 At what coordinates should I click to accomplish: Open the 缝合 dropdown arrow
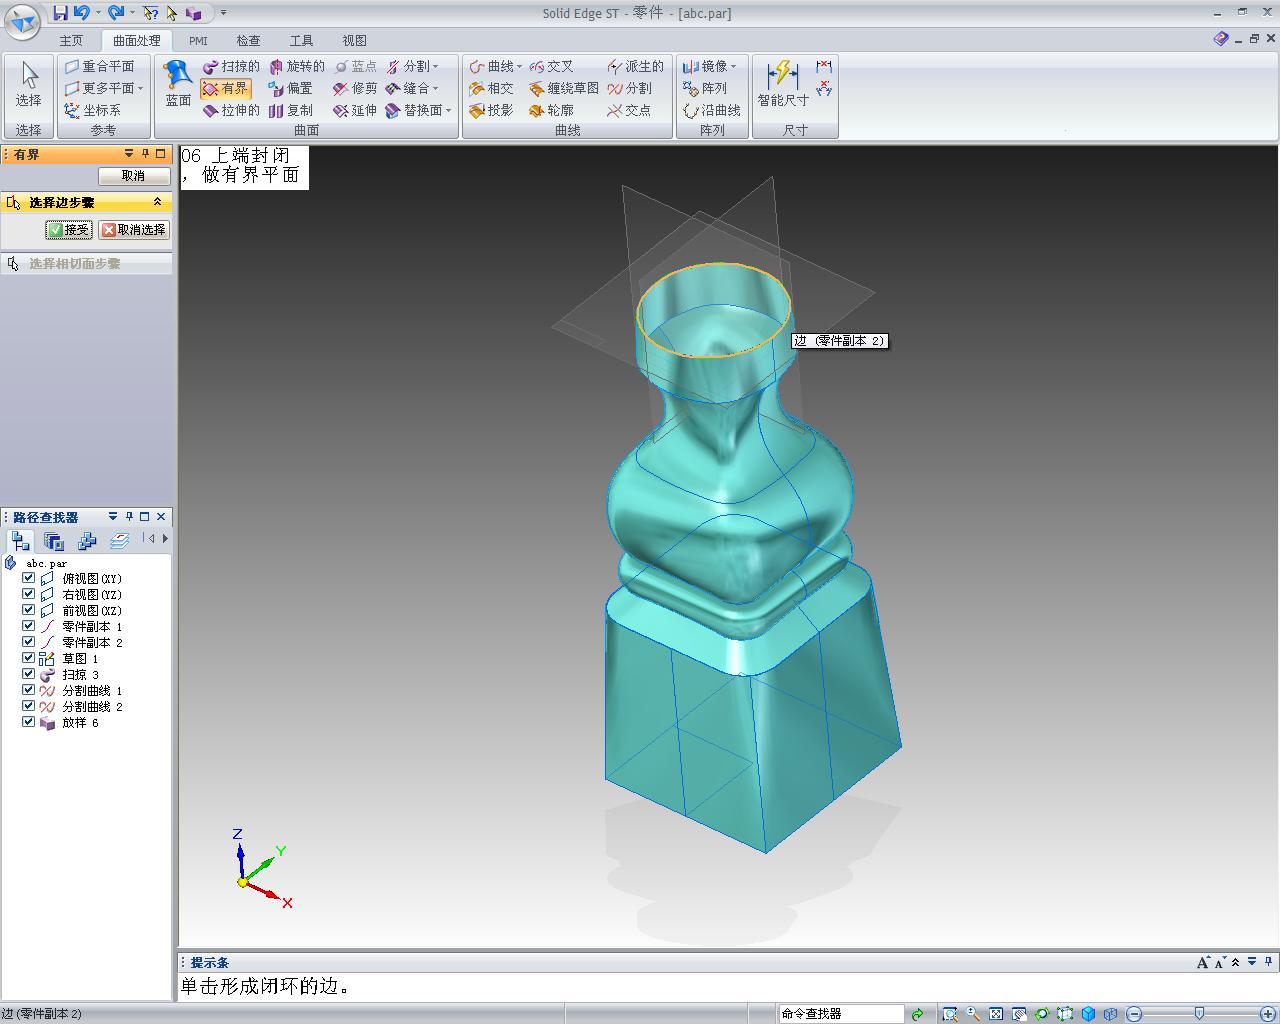[435, 88]
